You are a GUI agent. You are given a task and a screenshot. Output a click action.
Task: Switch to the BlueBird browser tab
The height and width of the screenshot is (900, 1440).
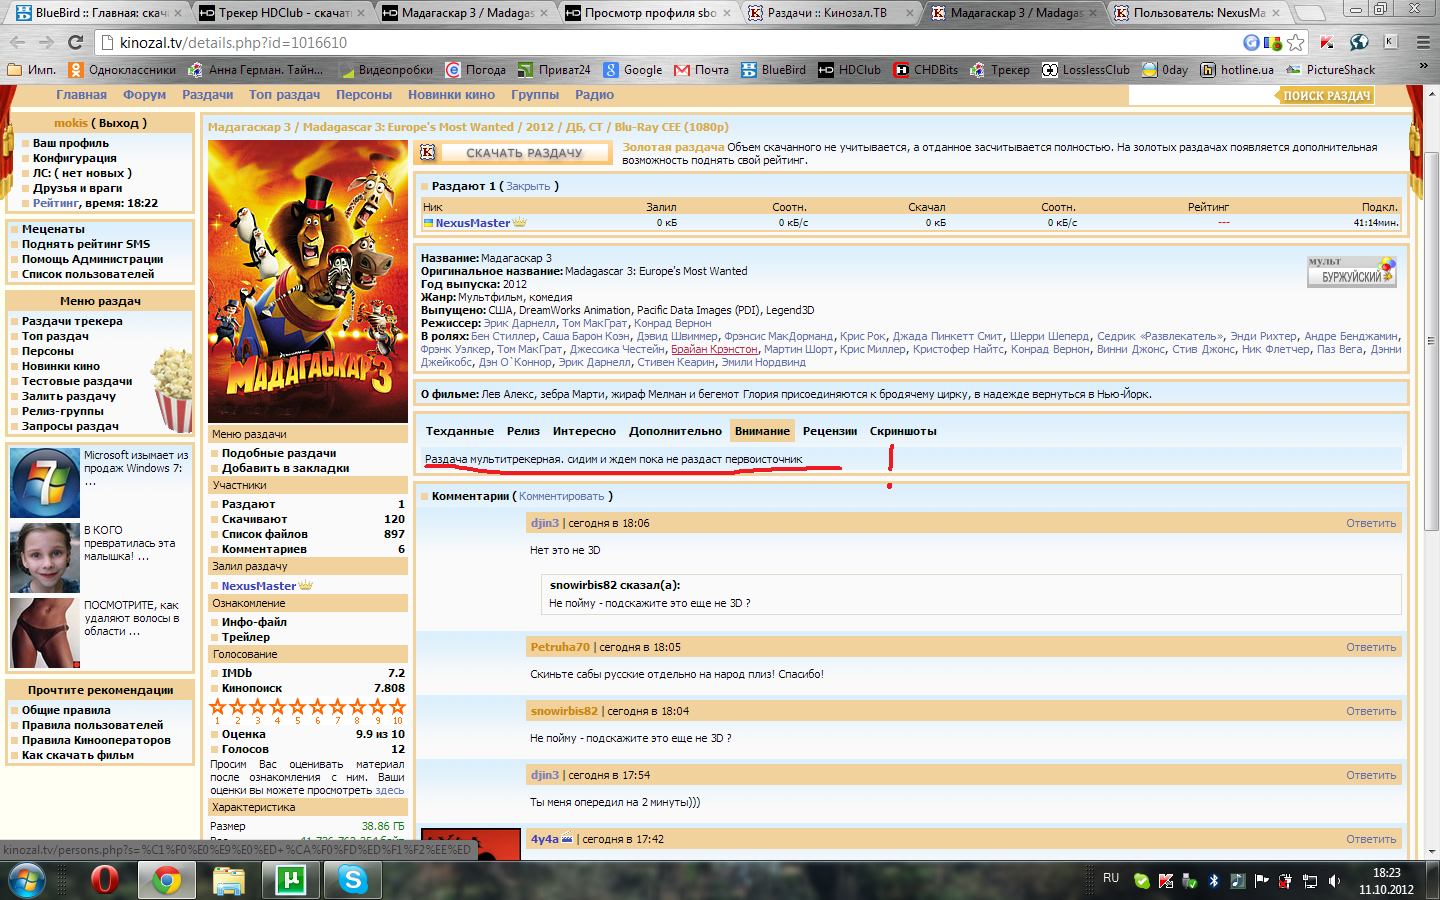100,13
